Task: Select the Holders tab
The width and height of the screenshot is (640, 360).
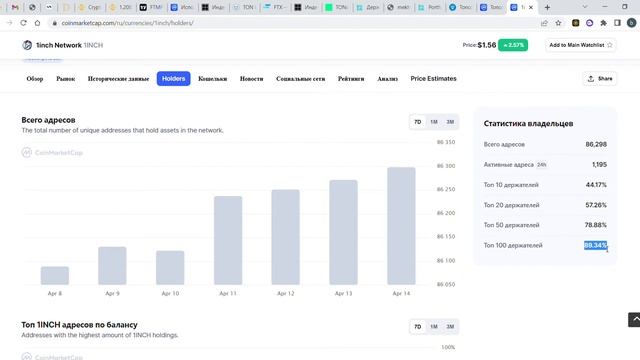Action: click(173, 78)
